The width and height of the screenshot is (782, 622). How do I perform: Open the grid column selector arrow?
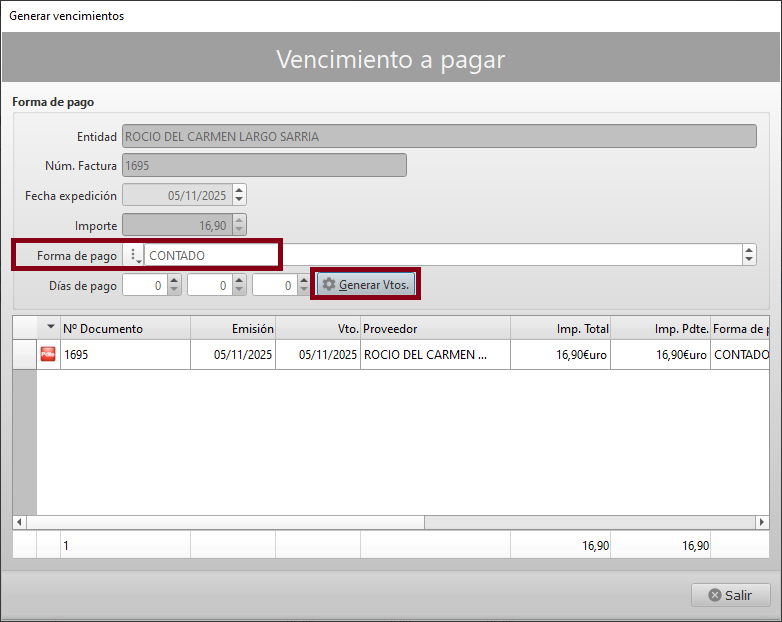(50, 328)
